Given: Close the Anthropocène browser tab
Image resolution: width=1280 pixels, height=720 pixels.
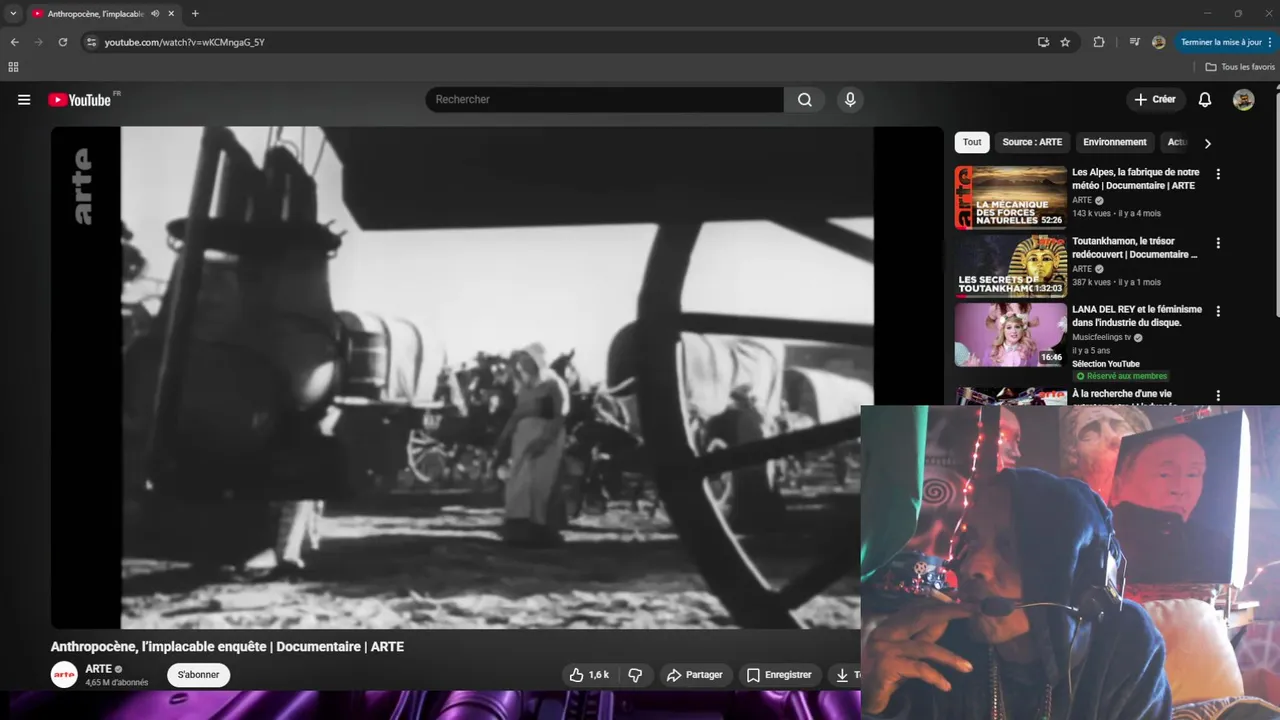Looking at the screenshot, I should [171, 14].
